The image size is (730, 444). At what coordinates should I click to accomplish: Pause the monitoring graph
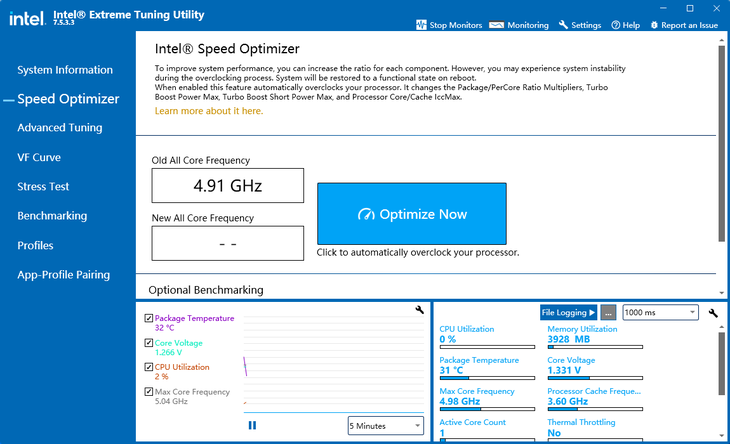tap(252, 425)
